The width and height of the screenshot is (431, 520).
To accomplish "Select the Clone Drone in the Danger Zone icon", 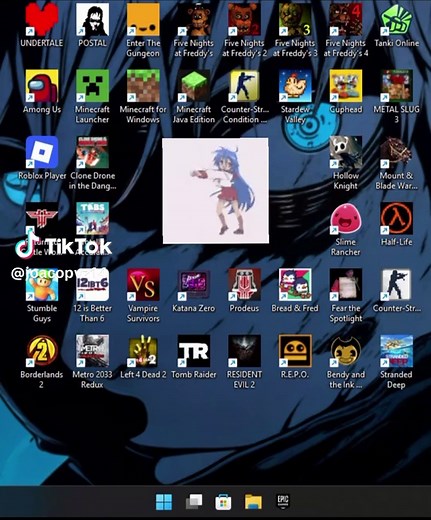I will pyautogui.click(x=92, y=152).
